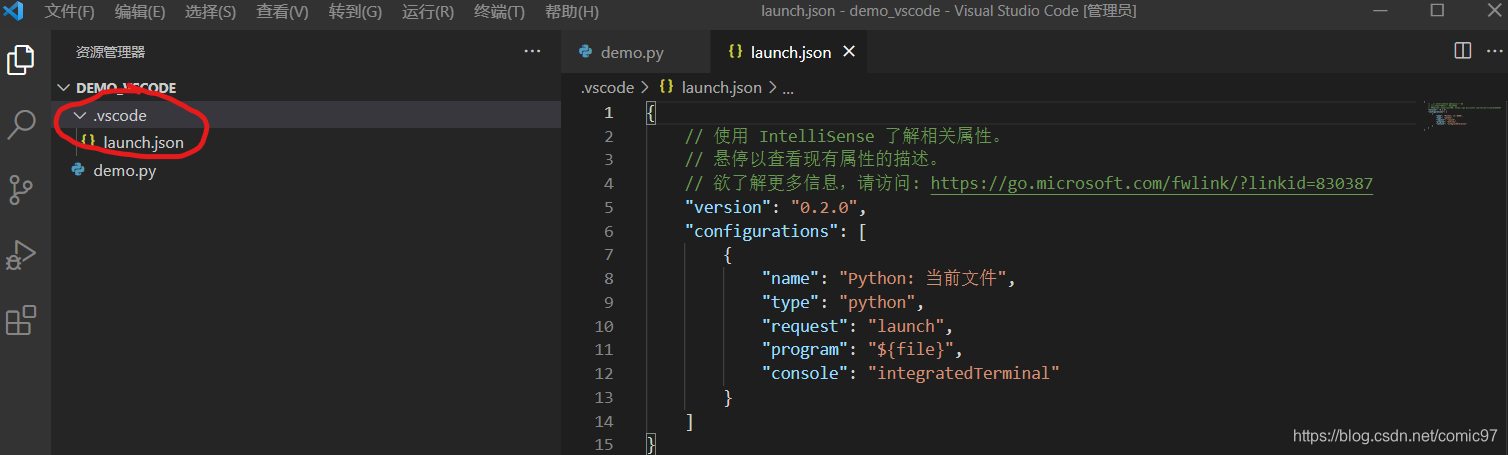Click the "0.2.0" version value

point(824,207)
